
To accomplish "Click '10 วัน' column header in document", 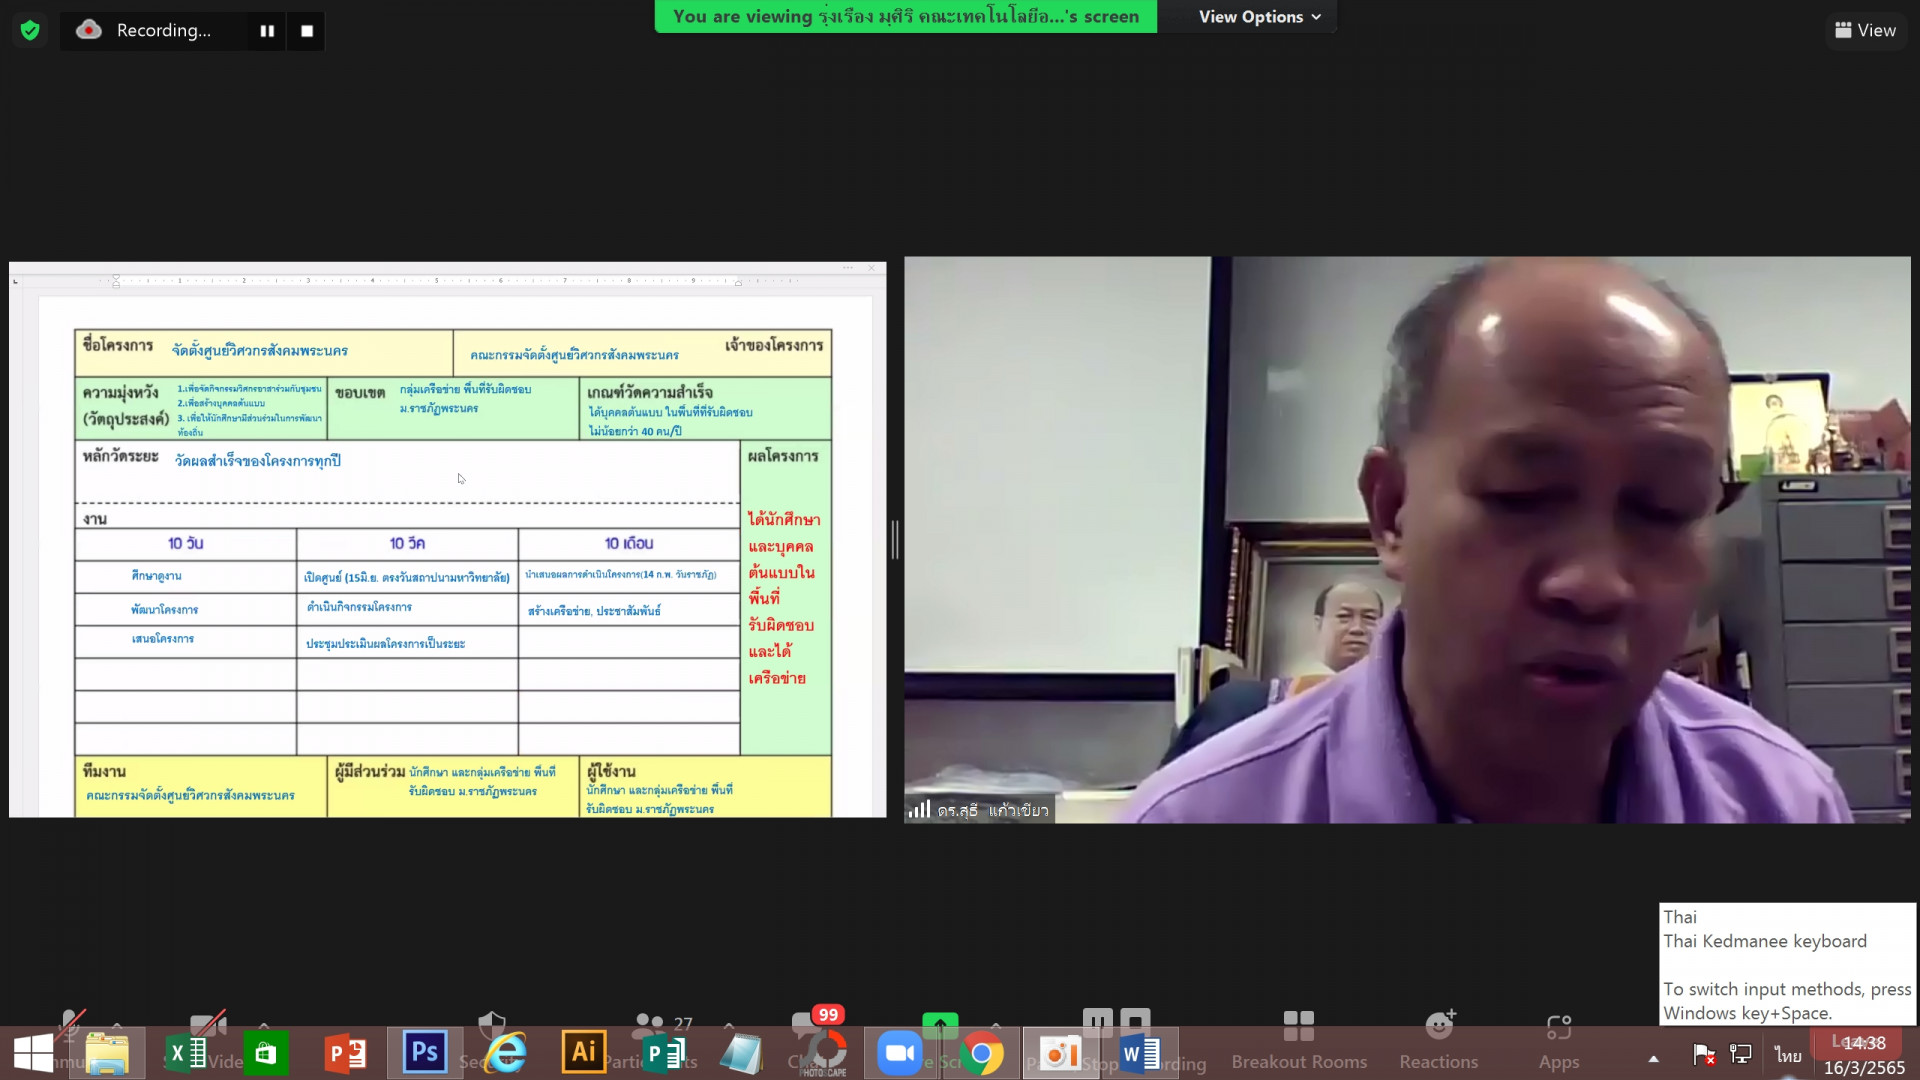I will (186, 543).
